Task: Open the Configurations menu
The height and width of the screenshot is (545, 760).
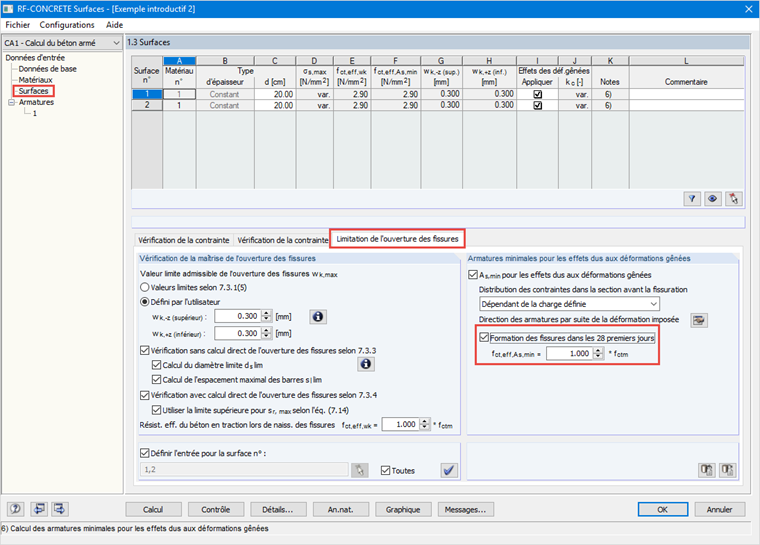Action: (67, 25)
